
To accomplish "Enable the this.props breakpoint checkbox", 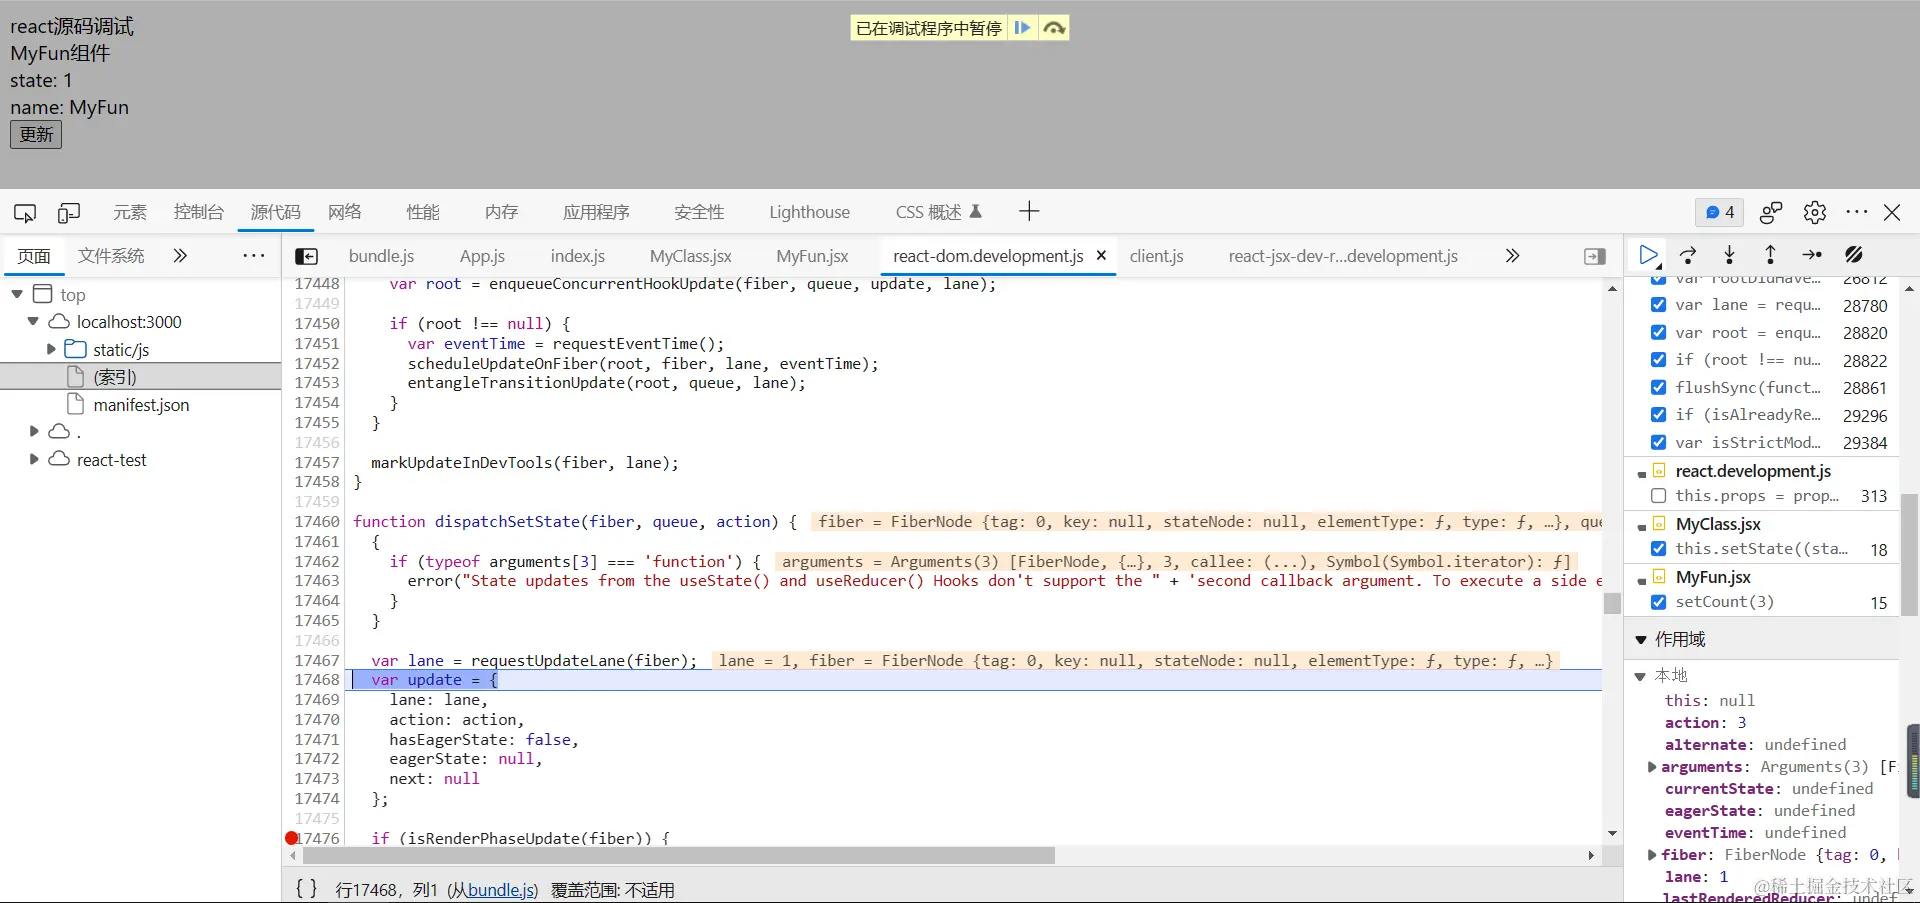I will pyautogui.click(x=1659, y=495).
